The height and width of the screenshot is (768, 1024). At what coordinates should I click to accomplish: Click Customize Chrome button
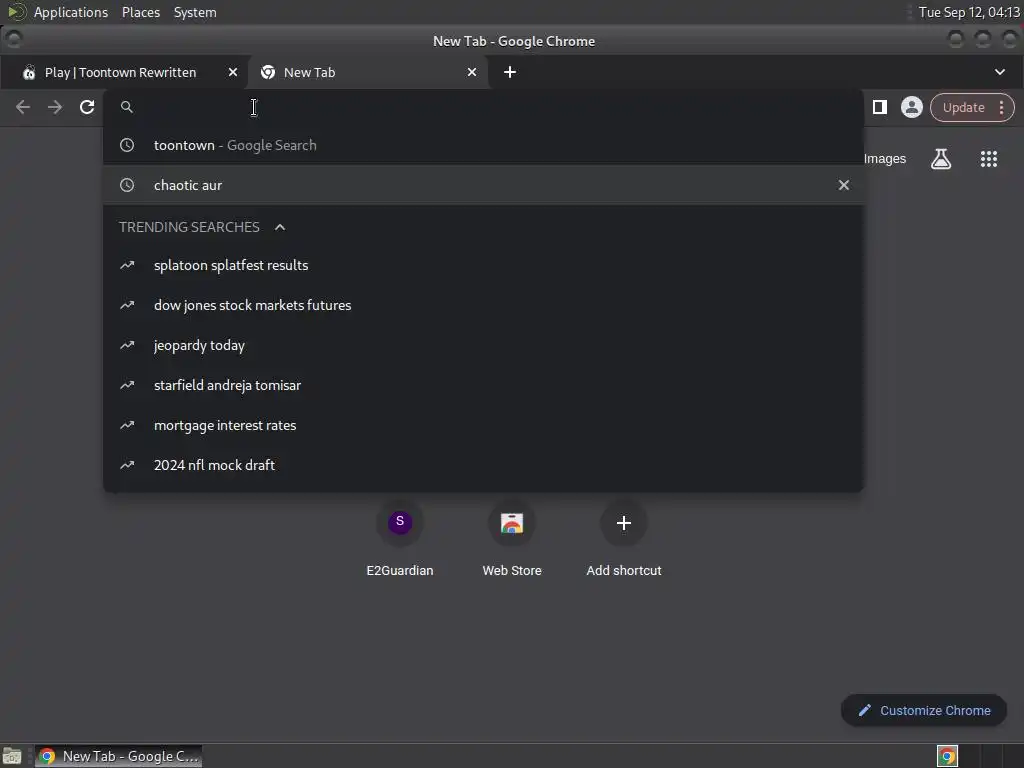(924, 711)
